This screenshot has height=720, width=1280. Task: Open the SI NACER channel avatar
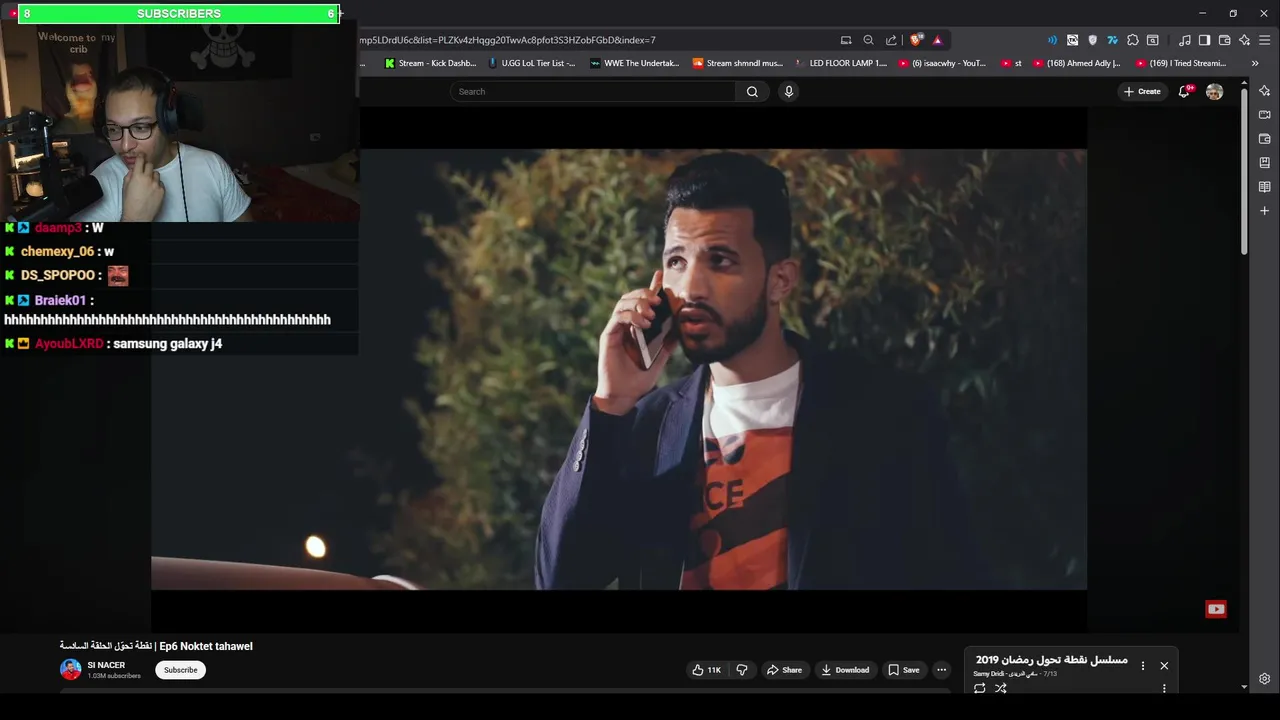click(70, 670)
